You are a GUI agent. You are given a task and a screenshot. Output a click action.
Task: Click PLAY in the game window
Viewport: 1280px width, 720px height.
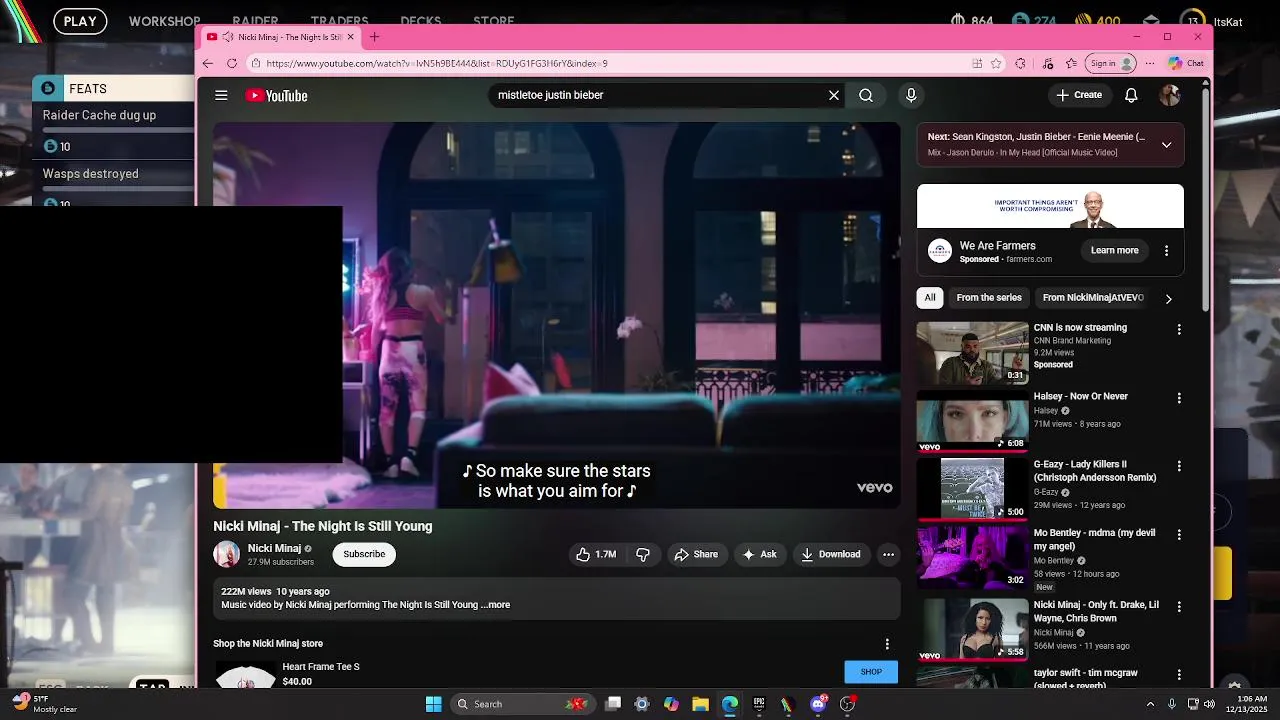click(80, 21)
